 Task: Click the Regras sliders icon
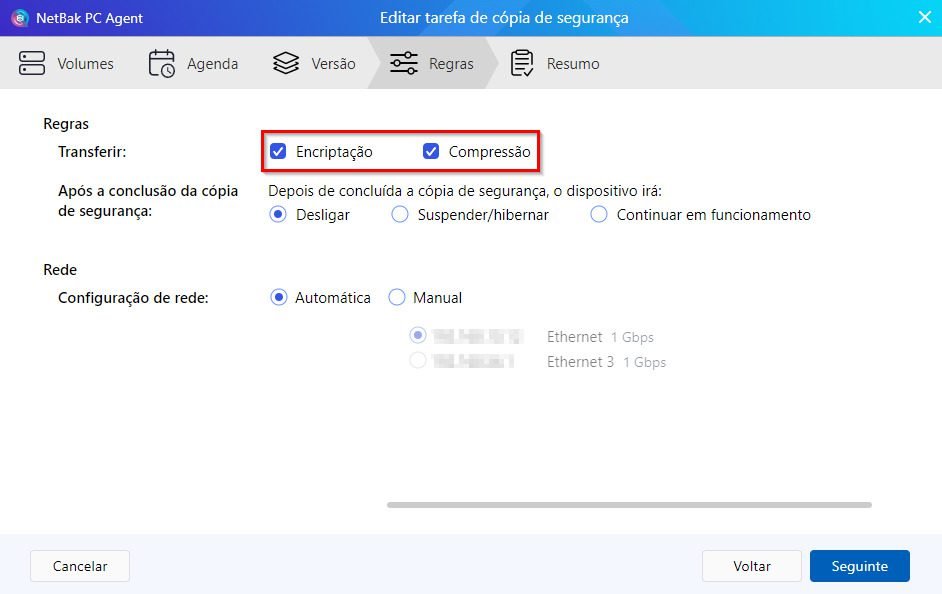(404, 63)
